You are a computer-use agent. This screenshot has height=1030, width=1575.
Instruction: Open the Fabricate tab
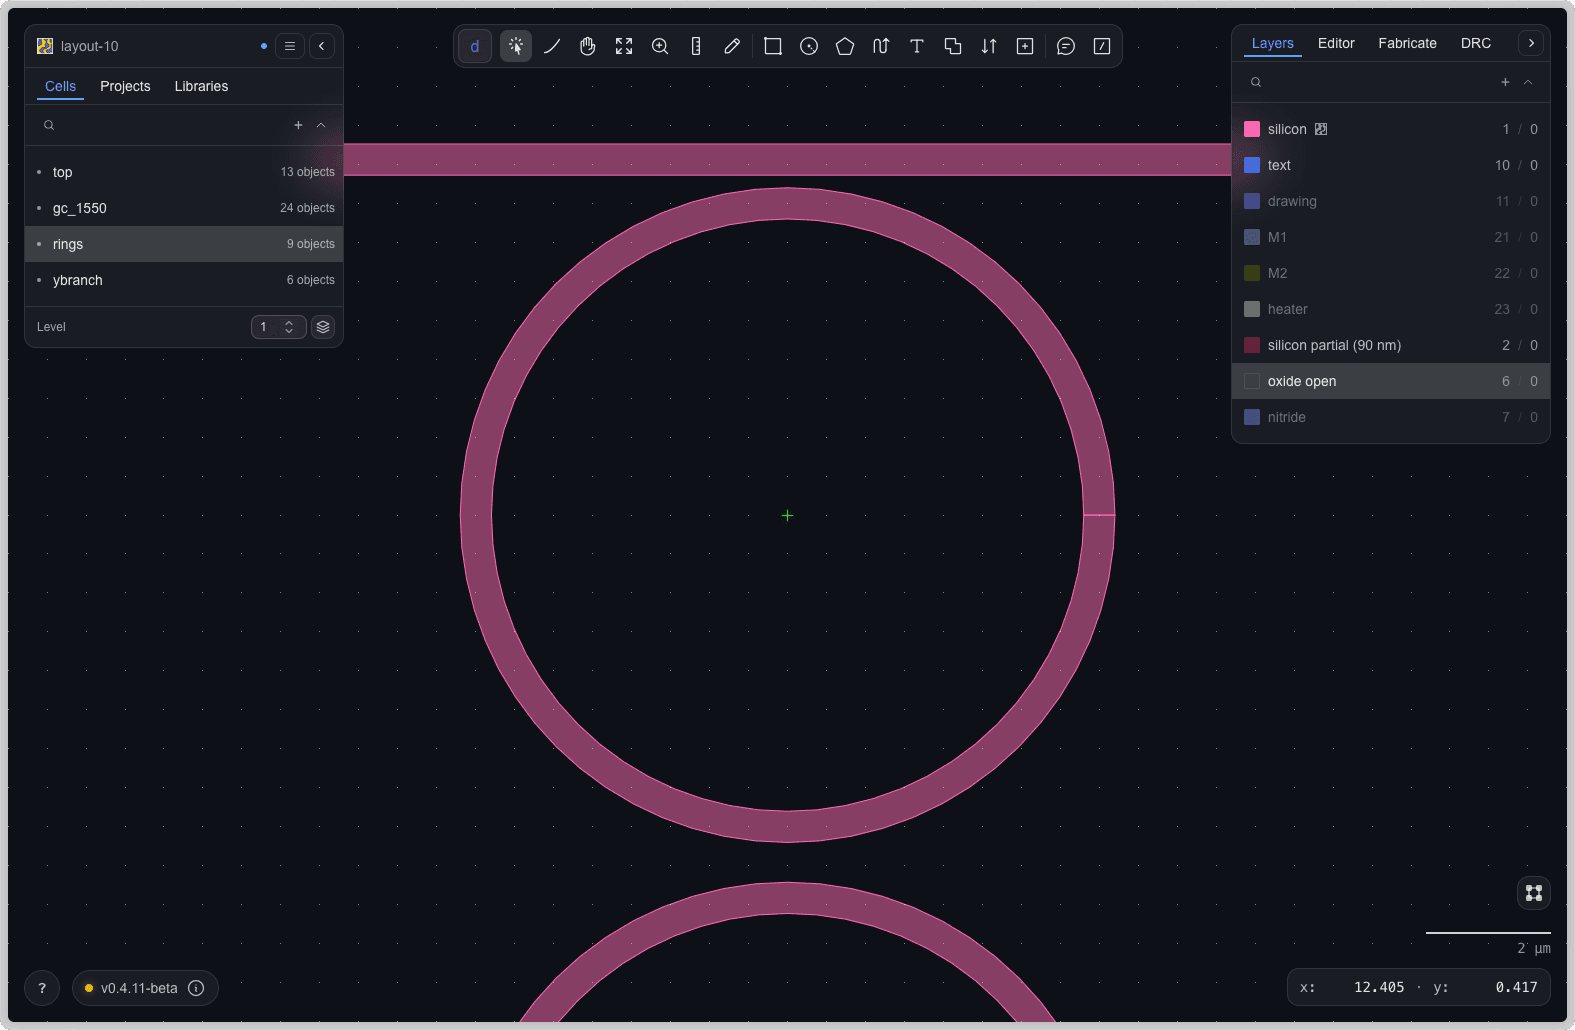click(x=1407, y=43)
